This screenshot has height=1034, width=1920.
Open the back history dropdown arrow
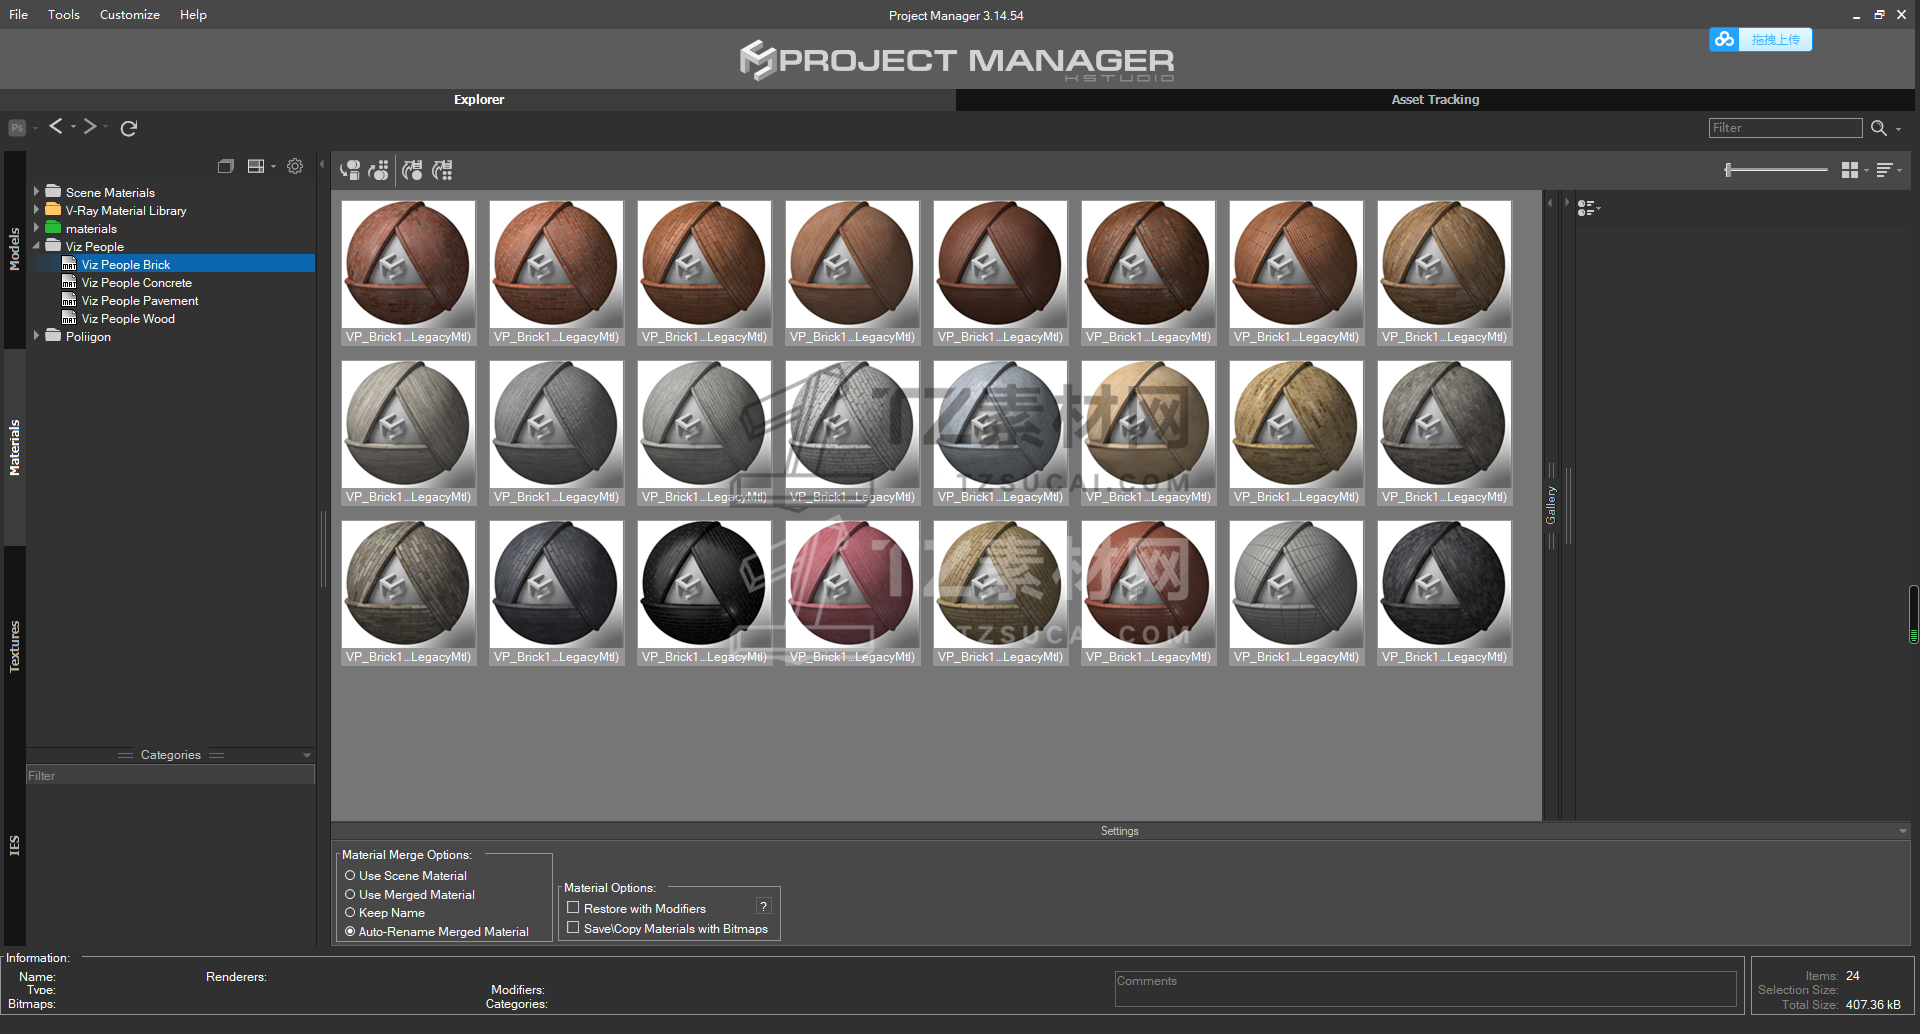pos(73,127)
